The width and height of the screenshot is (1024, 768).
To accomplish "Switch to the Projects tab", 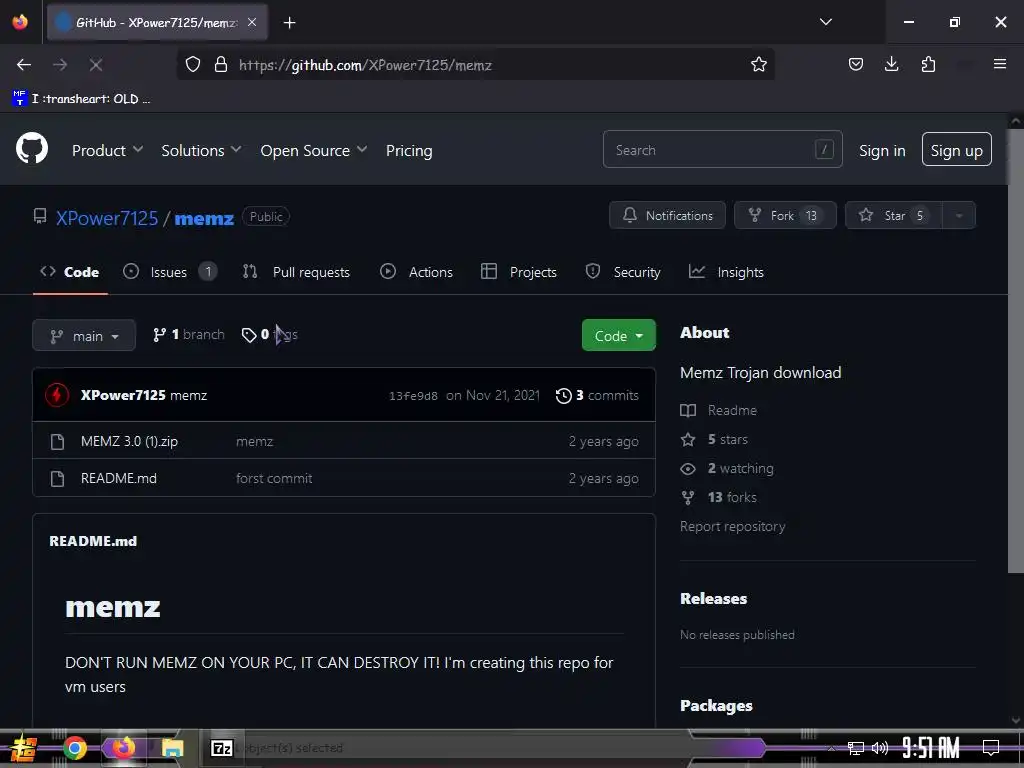I will (x=519, y=272).
